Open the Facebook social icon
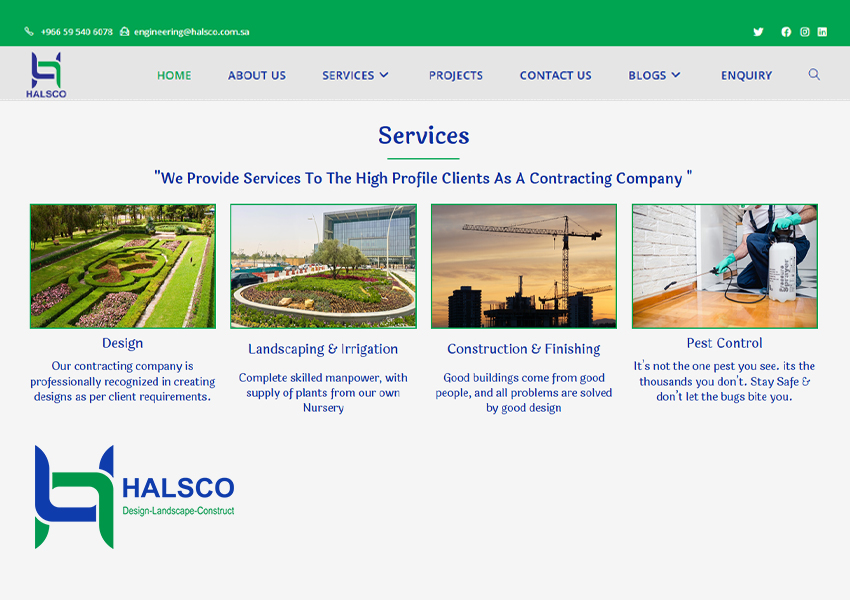850x600 pixels. click(786, 32)
